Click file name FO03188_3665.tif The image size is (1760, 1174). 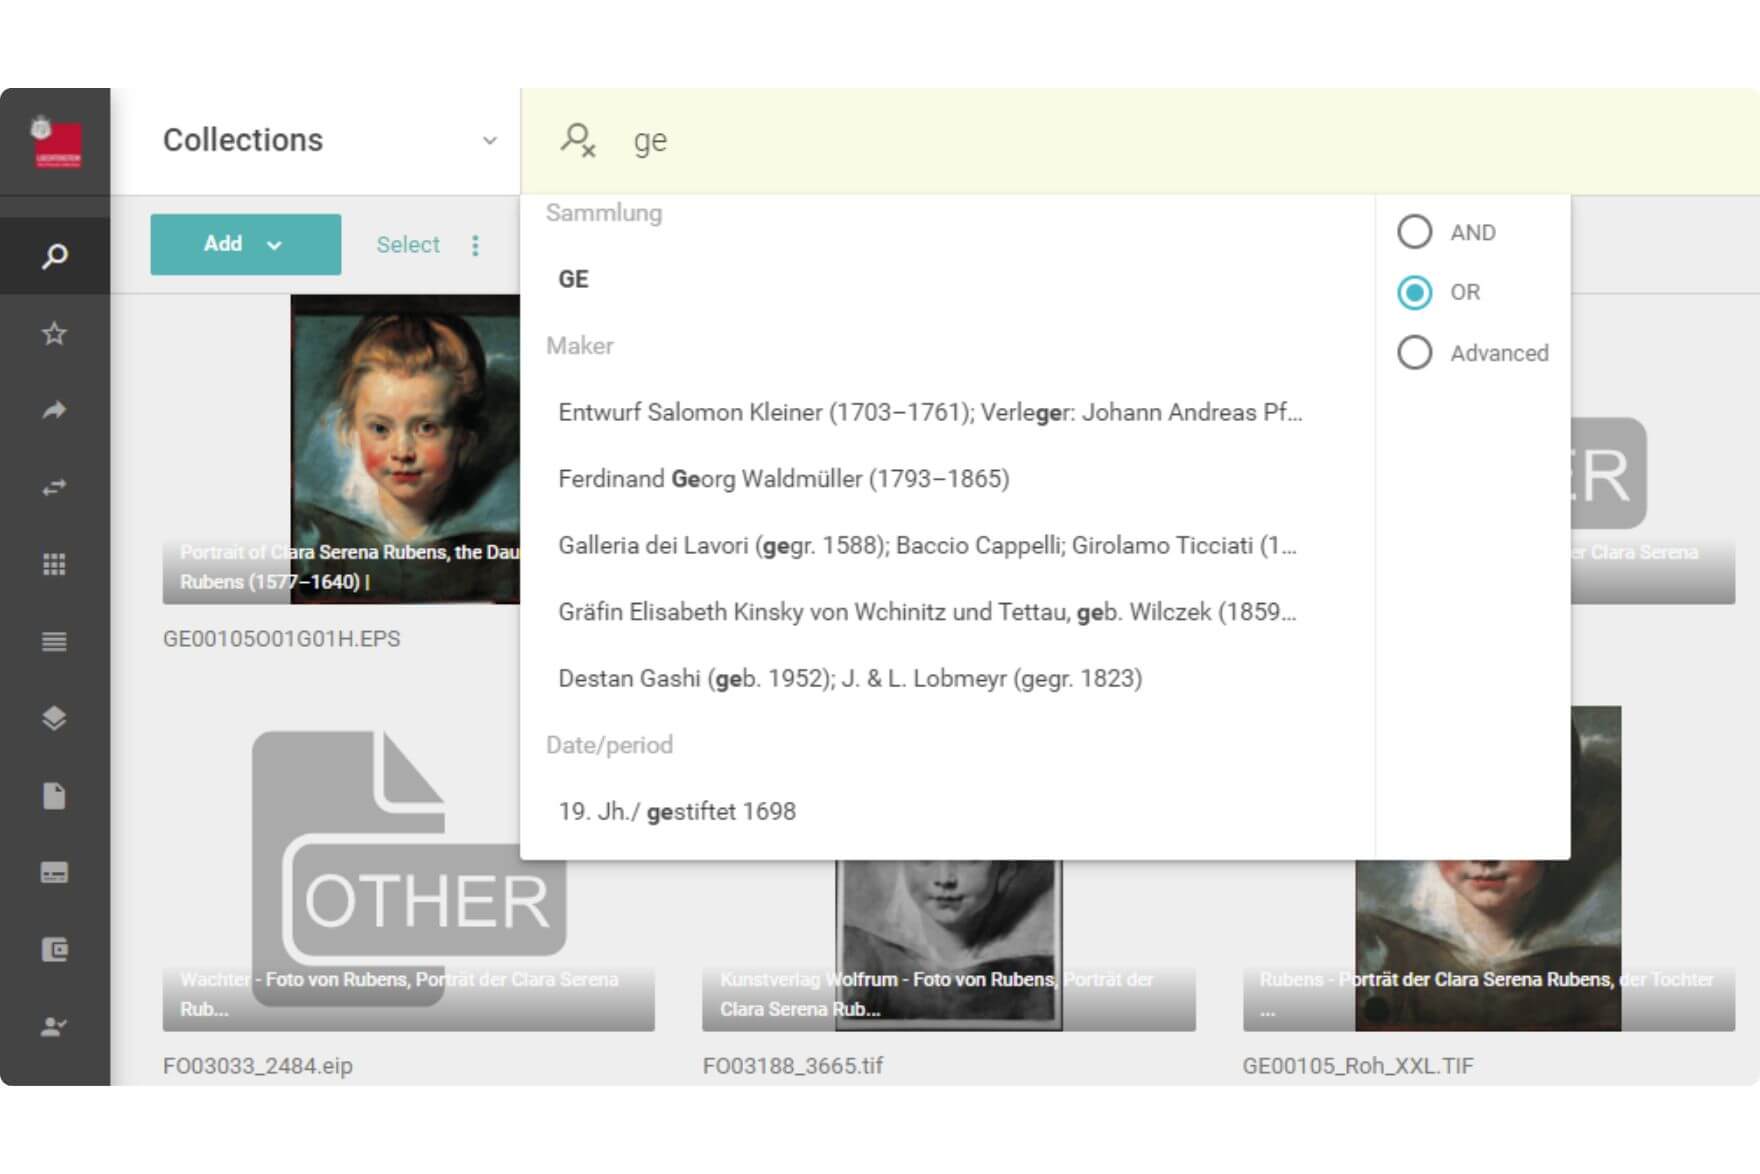tap(793, 1066)
